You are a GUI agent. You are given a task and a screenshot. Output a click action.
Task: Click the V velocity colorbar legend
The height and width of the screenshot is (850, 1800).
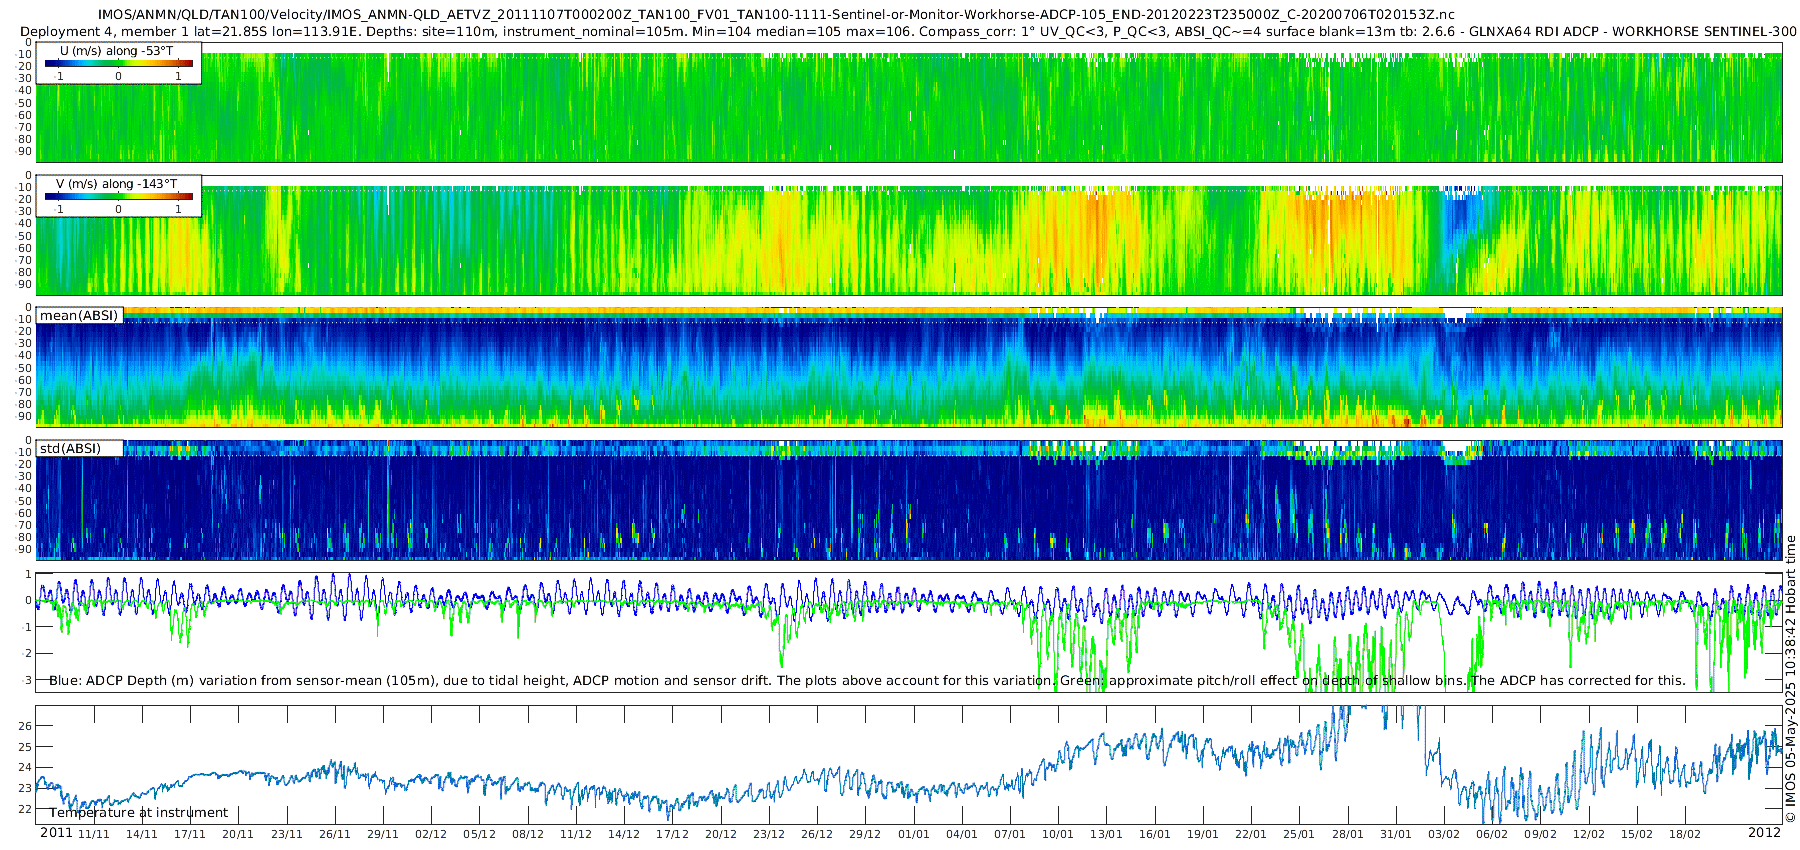[x=118, y=196]
